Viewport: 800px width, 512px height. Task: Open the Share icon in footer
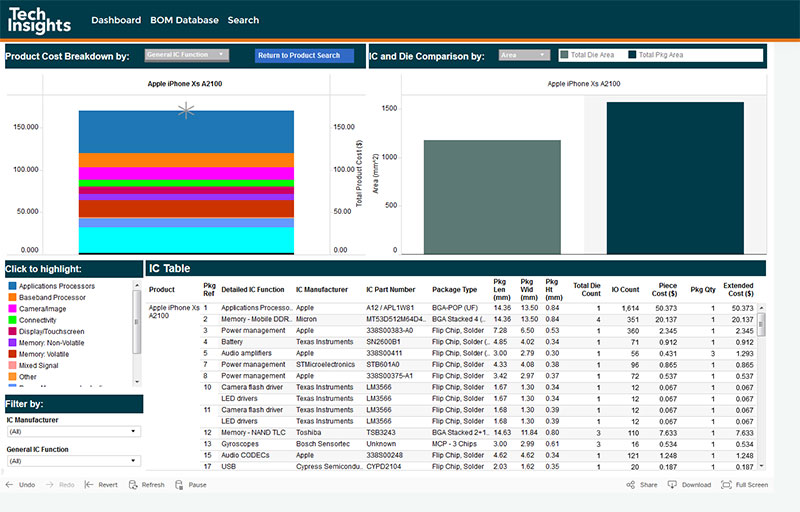pos(630,484)
